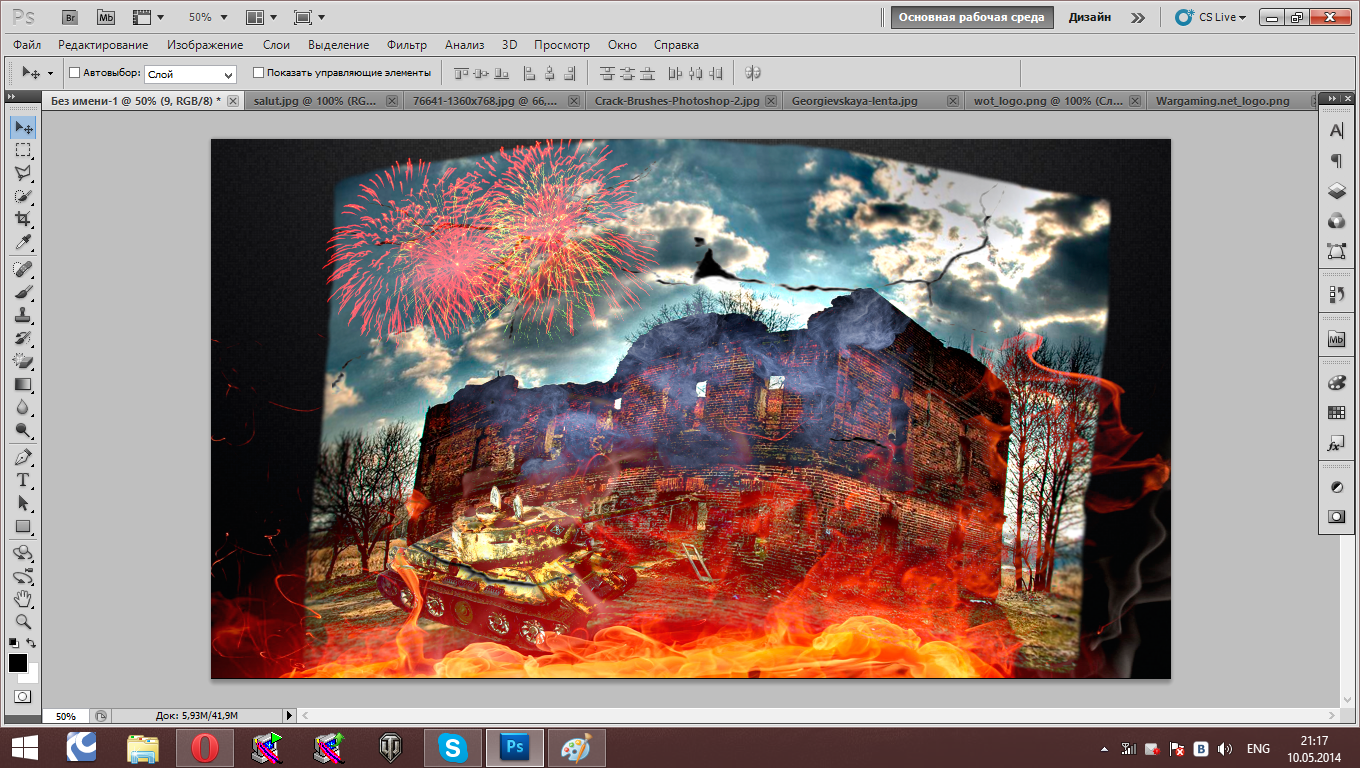Open the Слои menu
Viewport: 1360px width, 768px height.
pos(276,45)
